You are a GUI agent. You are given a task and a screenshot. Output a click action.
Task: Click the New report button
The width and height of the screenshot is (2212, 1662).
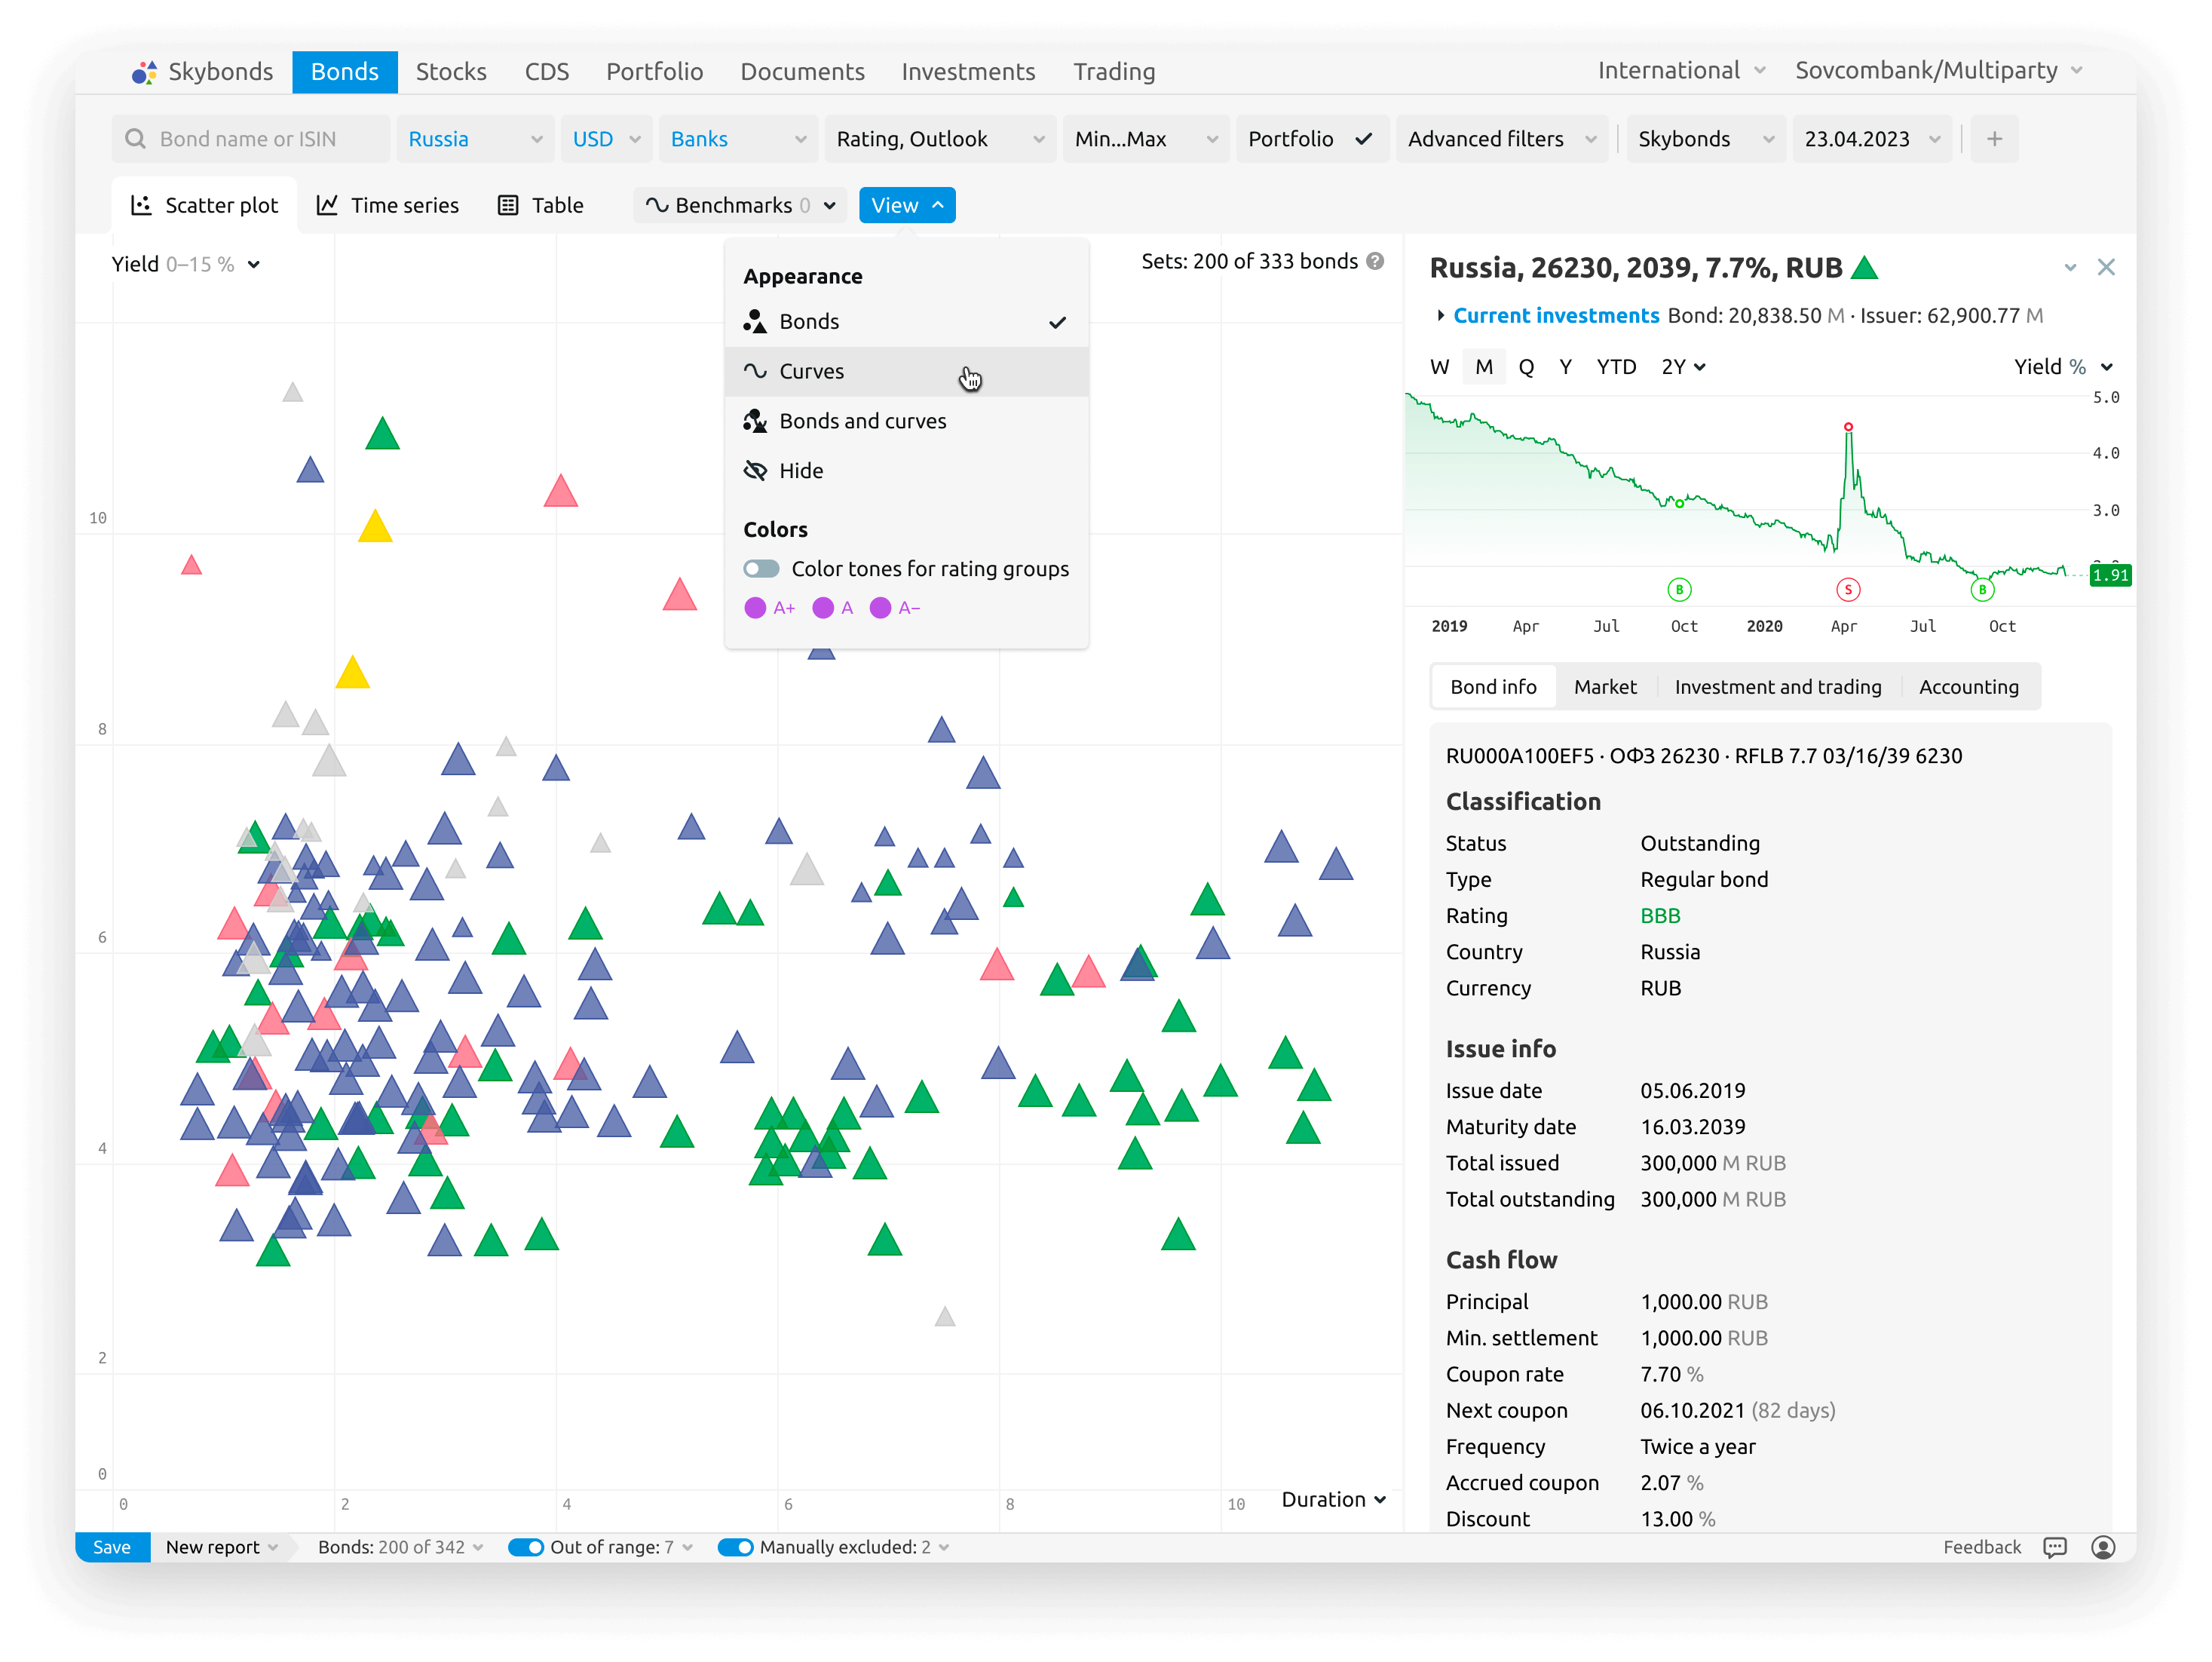222,1547
